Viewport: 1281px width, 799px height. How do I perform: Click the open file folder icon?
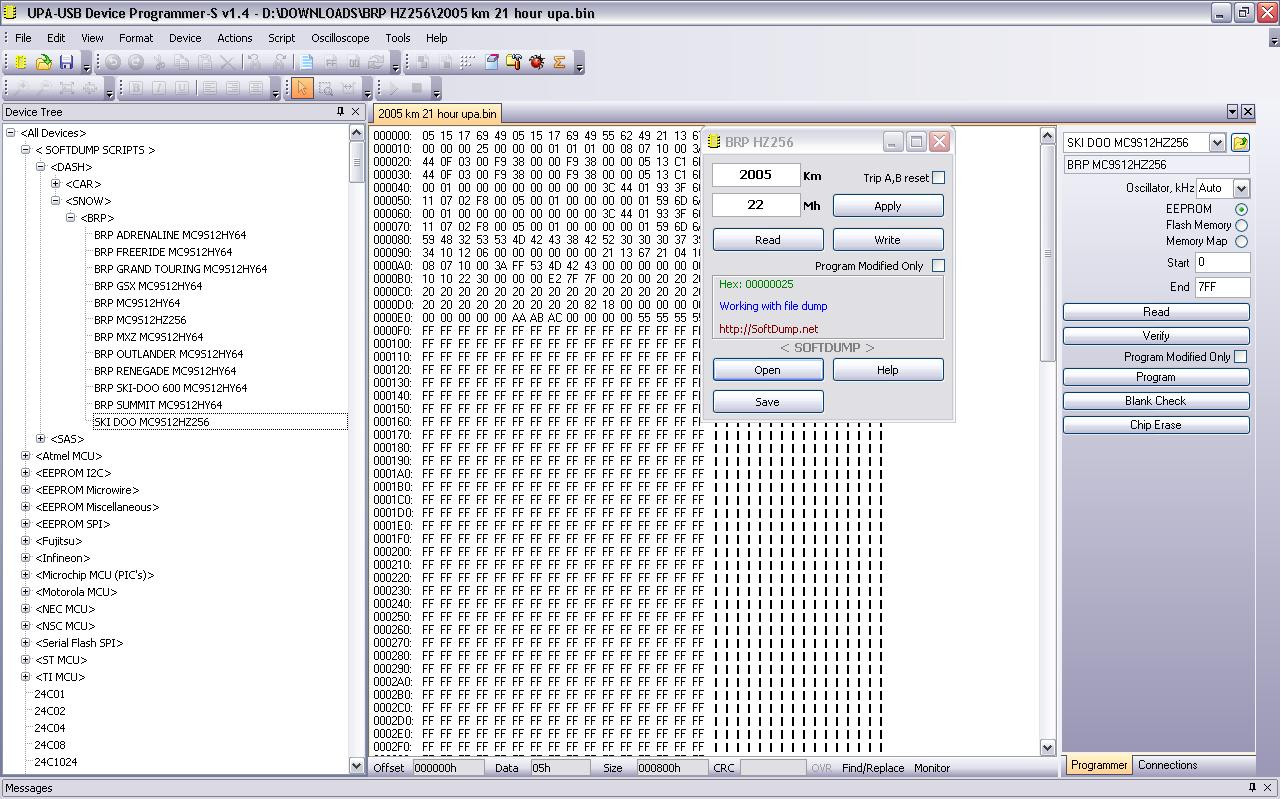click(x=44, y=62)
